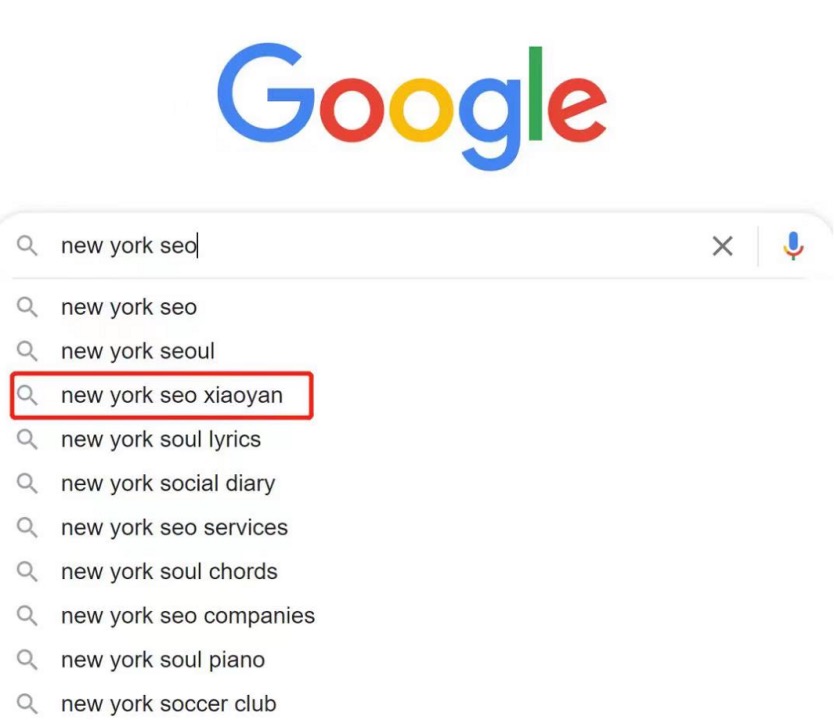Click the Google logo
The width and height of the screenshot is (834, 720).
coord(412,106)
